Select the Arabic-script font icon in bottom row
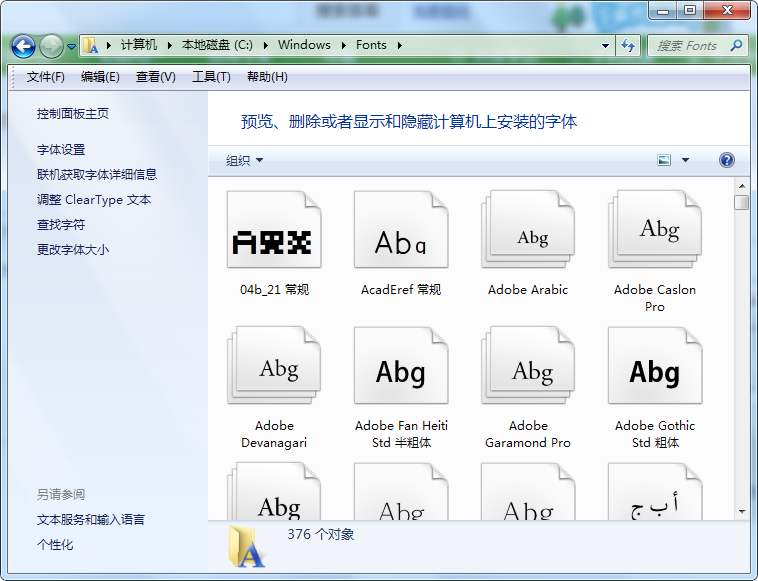Screen dimensions: 758x581 (x=655, y=492)
